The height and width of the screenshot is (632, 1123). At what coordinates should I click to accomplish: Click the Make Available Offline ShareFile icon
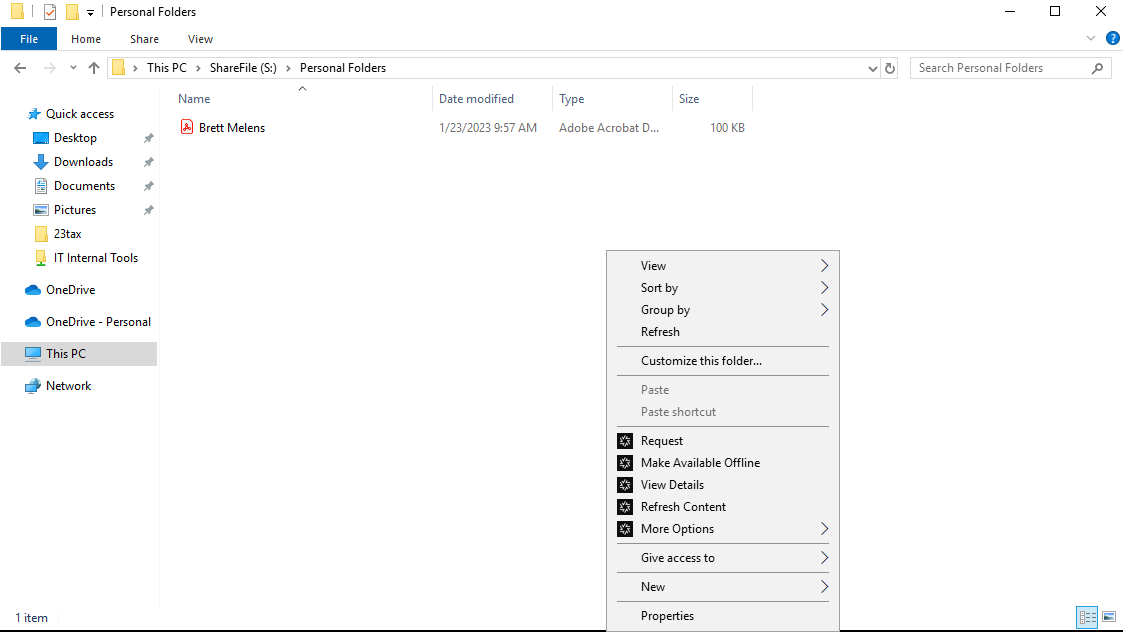click(x=624, y=462)
